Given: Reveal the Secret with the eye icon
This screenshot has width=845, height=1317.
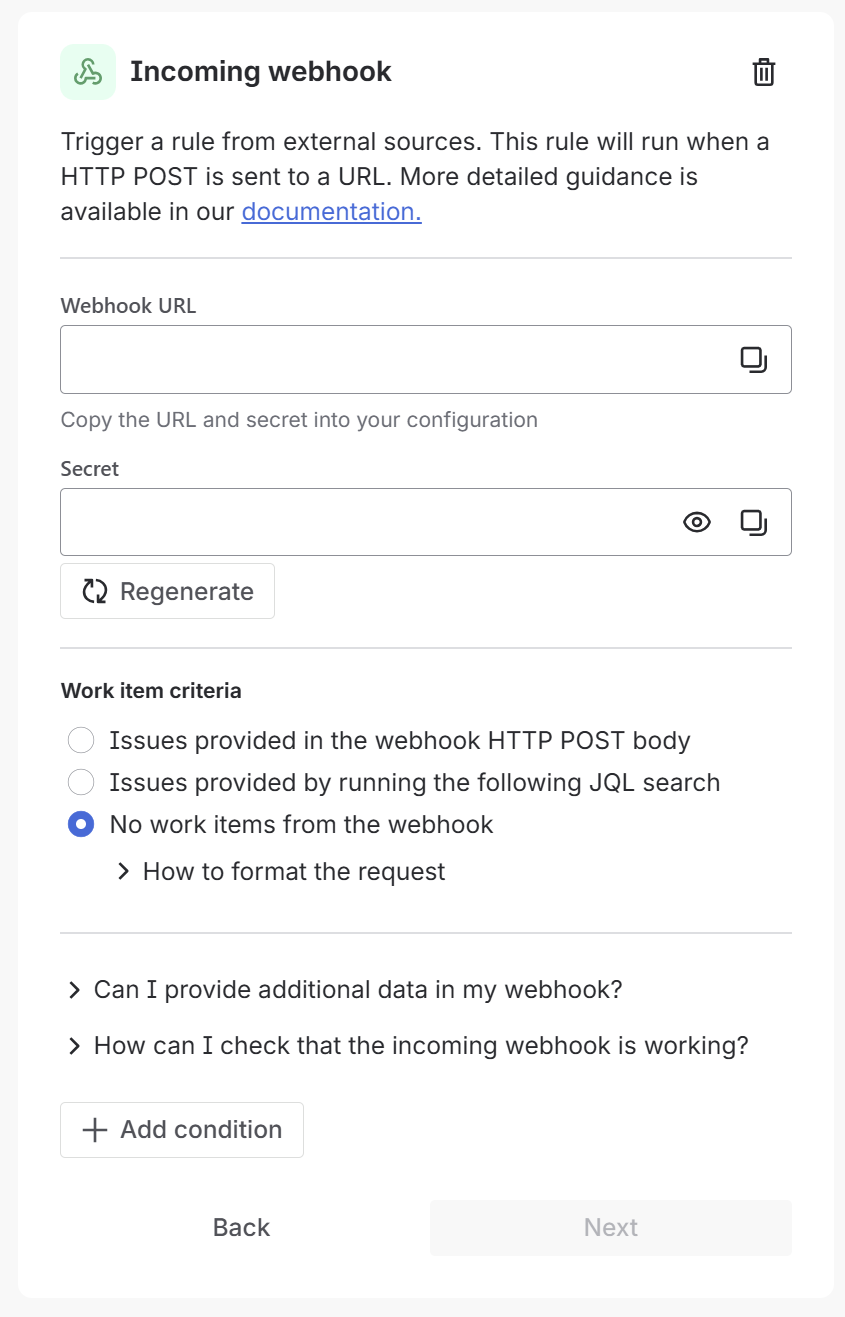Looking at the screenshot, I should 697,521.
